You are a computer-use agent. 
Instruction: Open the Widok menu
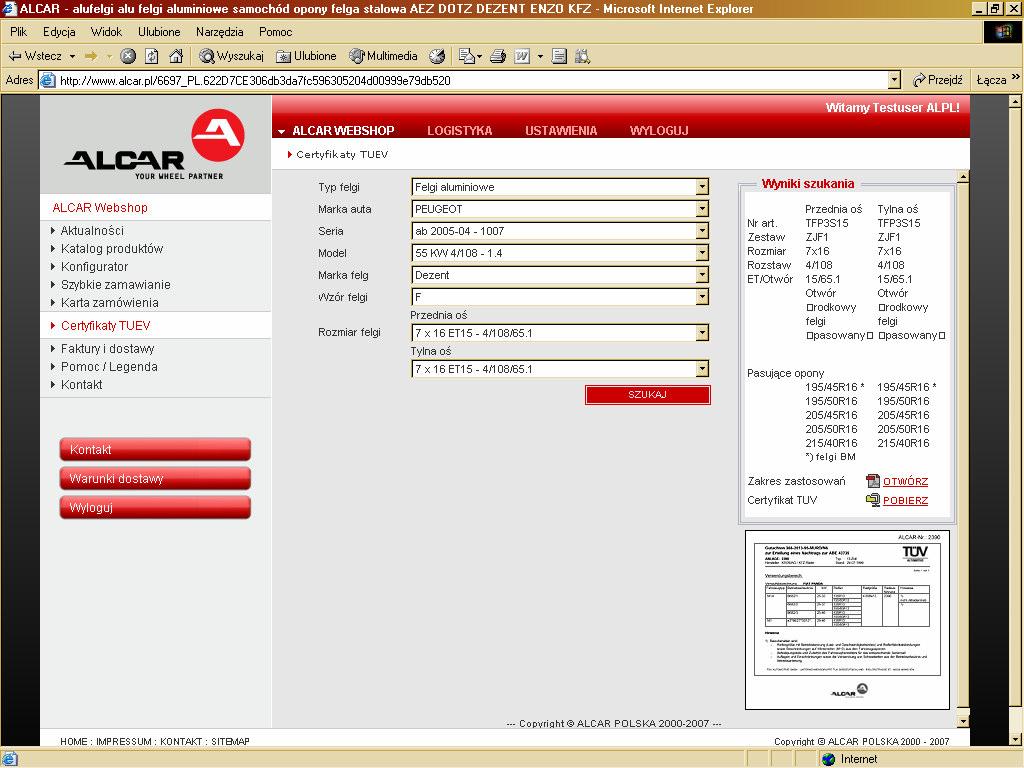(x=106, y=32)
